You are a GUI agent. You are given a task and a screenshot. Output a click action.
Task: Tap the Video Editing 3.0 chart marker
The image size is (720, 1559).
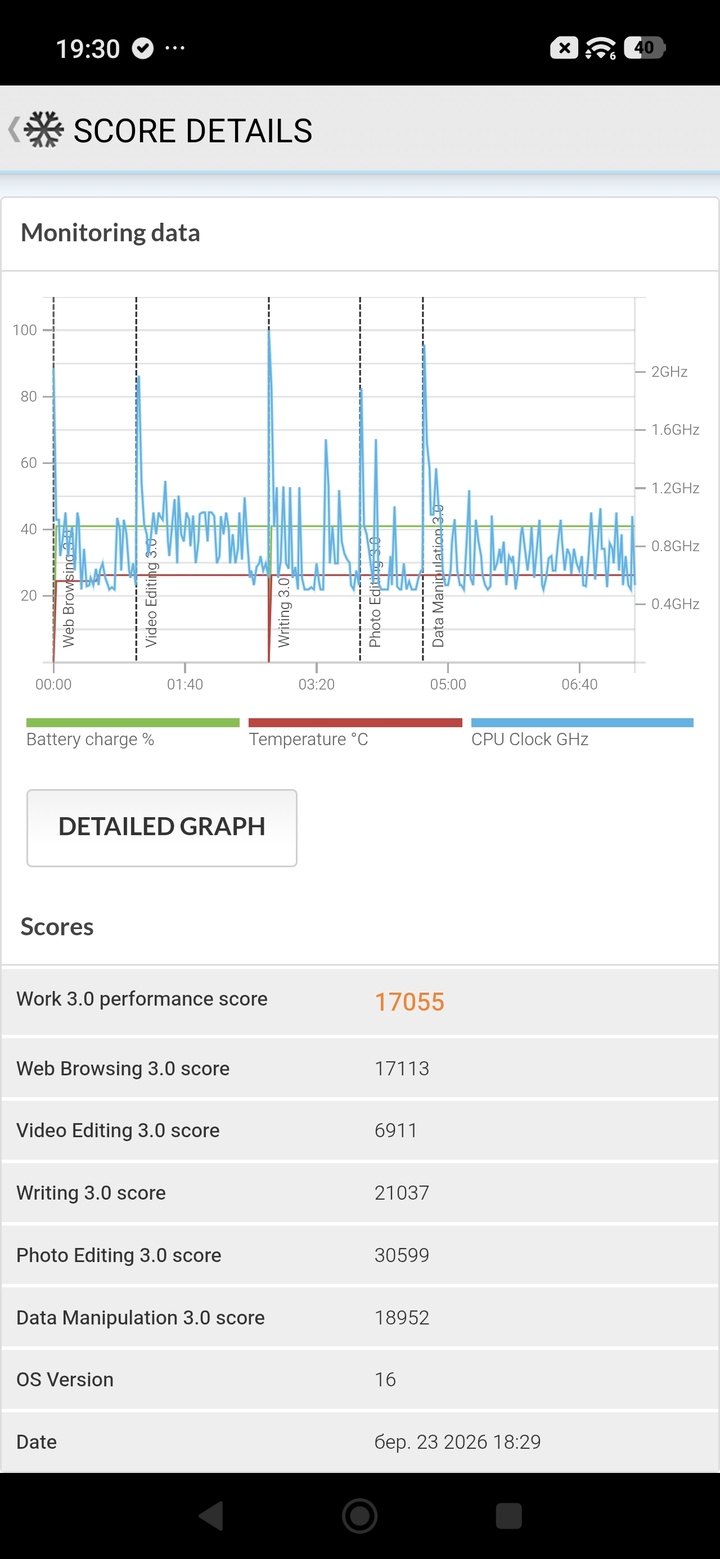pyautogui.click(x=151, y=592)
